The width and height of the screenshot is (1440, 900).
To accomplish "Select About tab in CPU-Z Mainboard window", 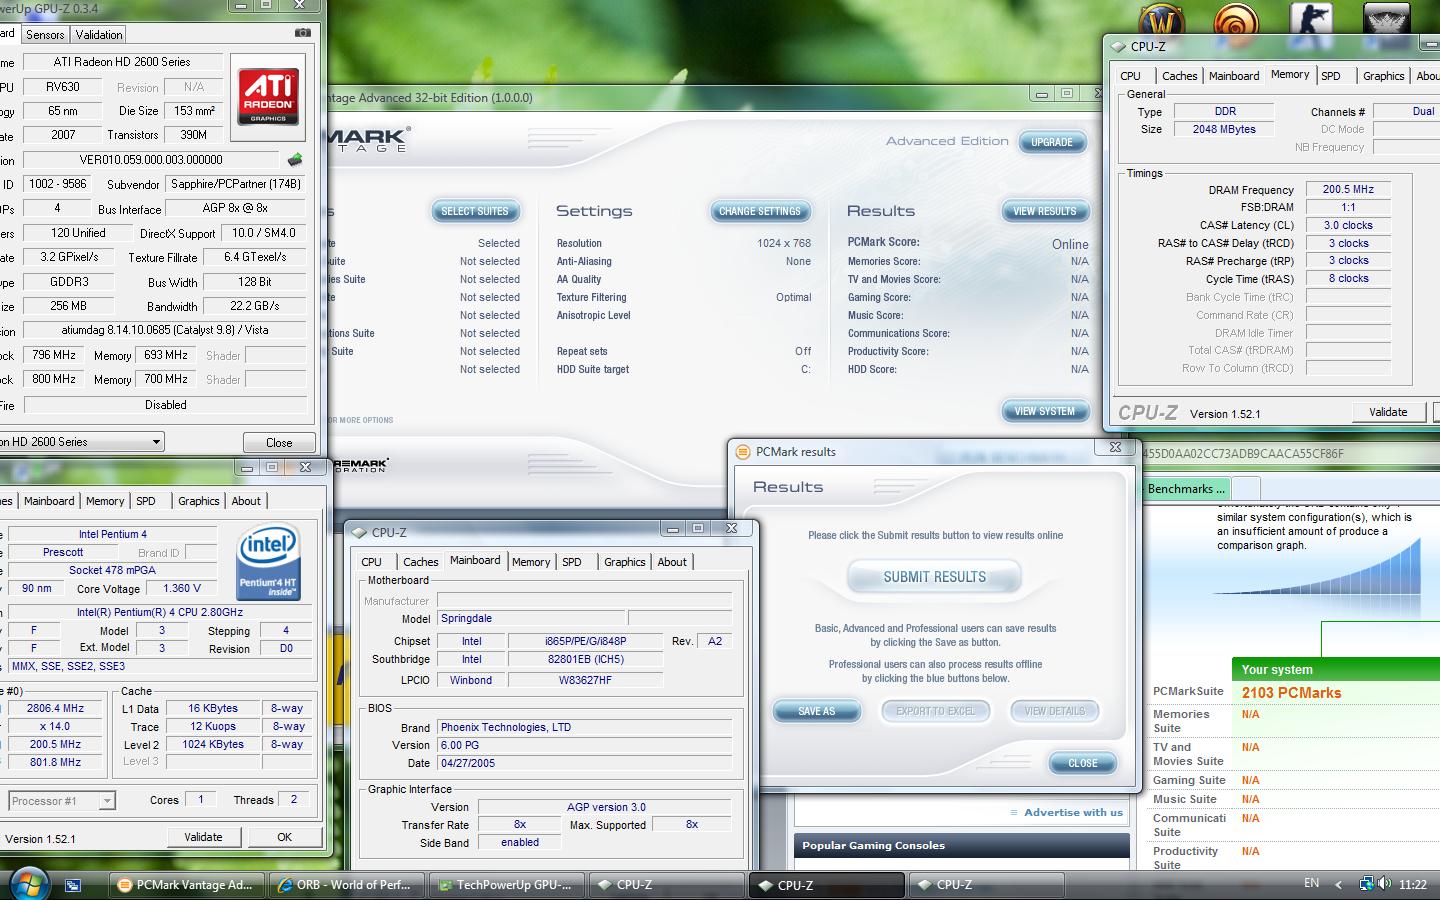I will 672,562.
